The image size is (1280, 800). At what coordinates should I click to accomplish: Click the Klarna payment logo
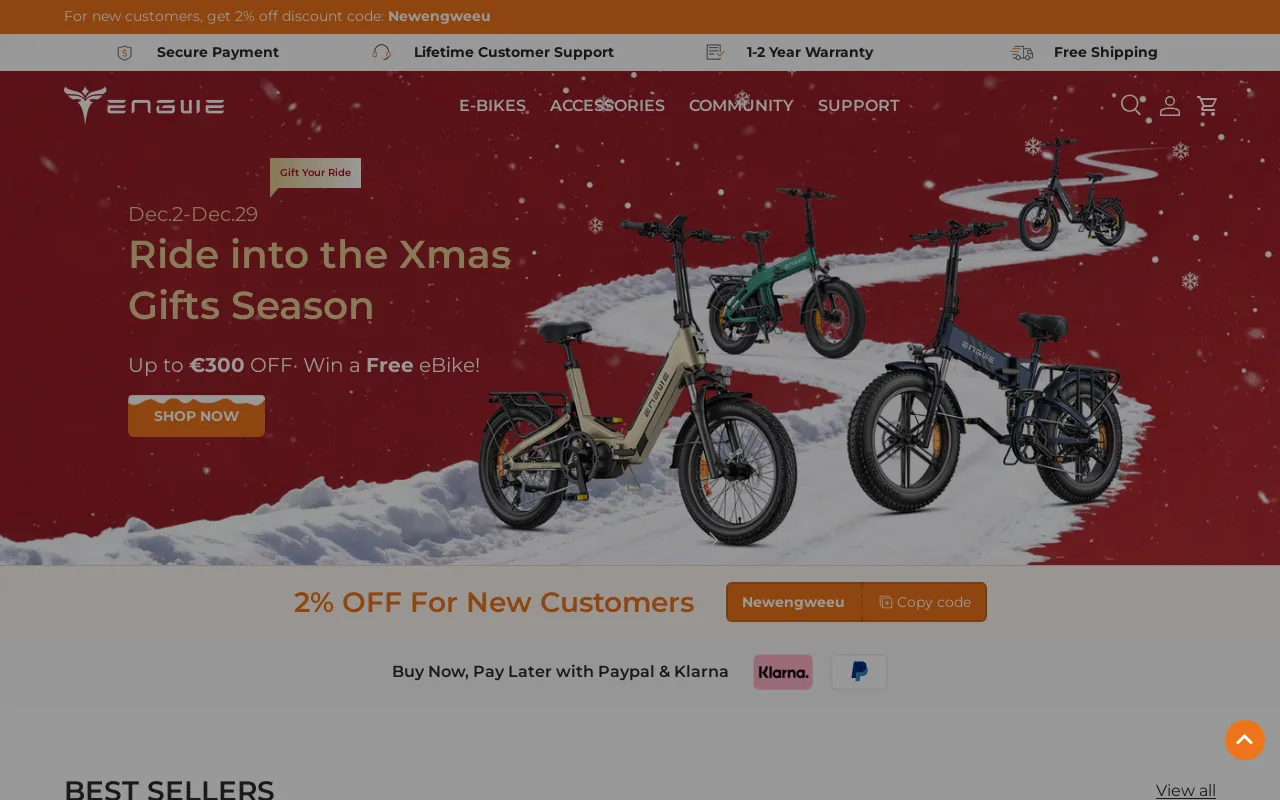click(783, 672)
